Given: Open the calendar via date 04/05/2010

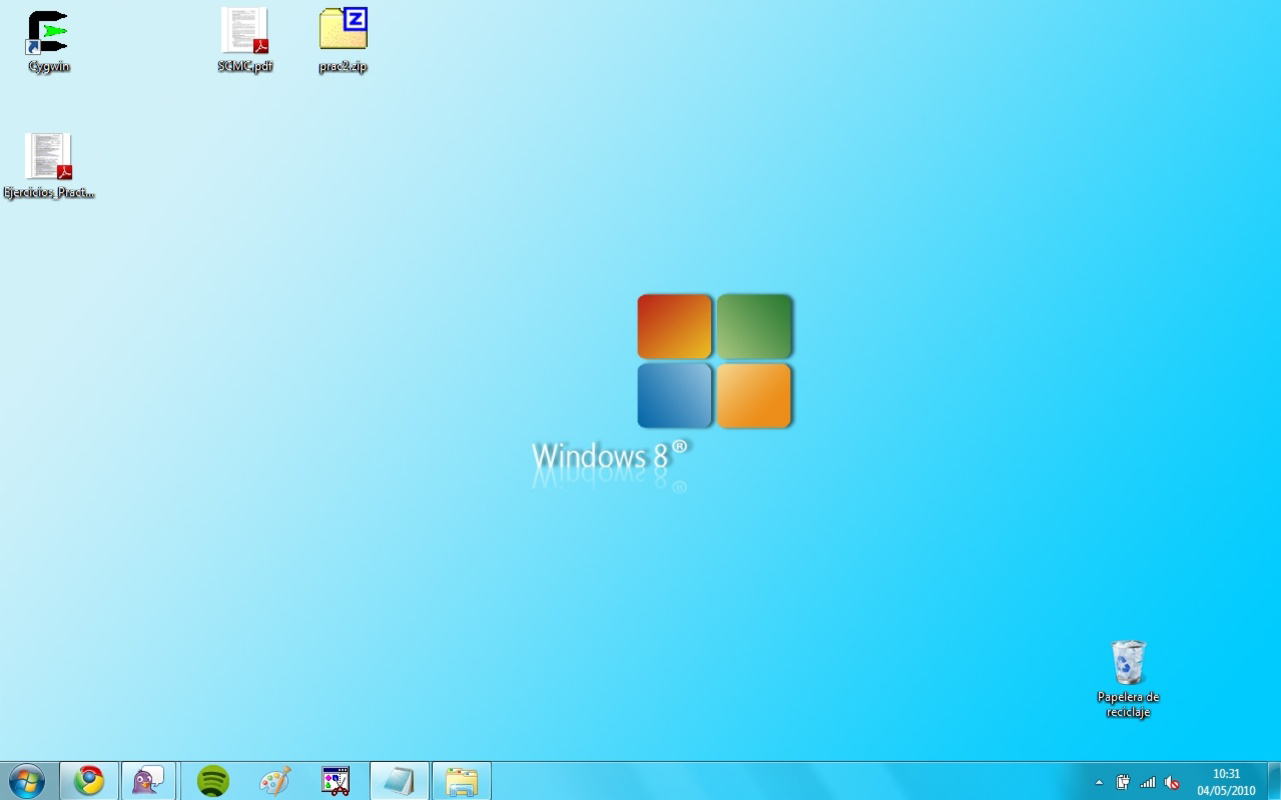Looking at the screenshot, I should [1225, 789].
